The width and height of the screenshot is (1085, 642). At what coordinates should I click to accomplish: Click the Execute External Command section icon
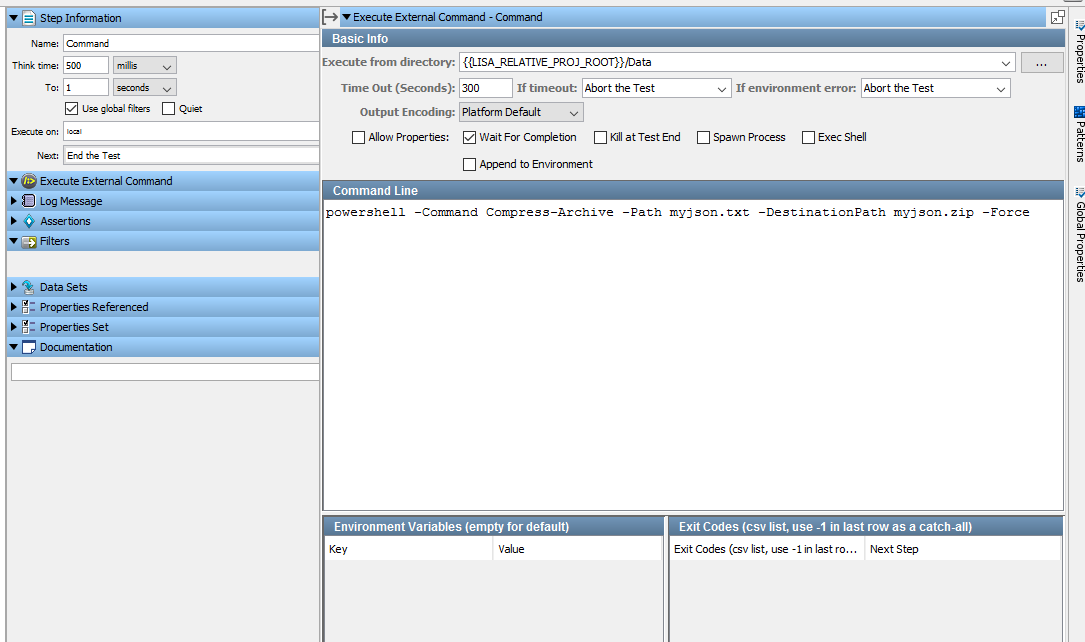[x=29, y=181]
